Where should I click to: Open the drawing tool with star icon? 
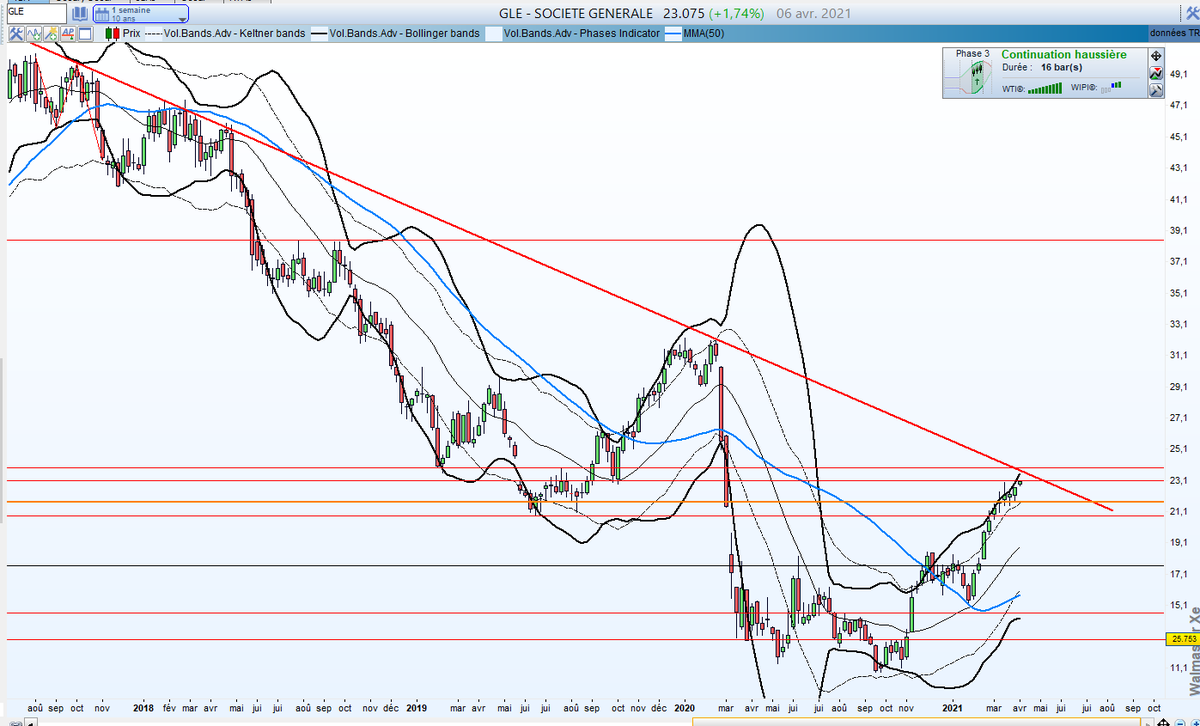pyautogui.click(x=49, y=33)
